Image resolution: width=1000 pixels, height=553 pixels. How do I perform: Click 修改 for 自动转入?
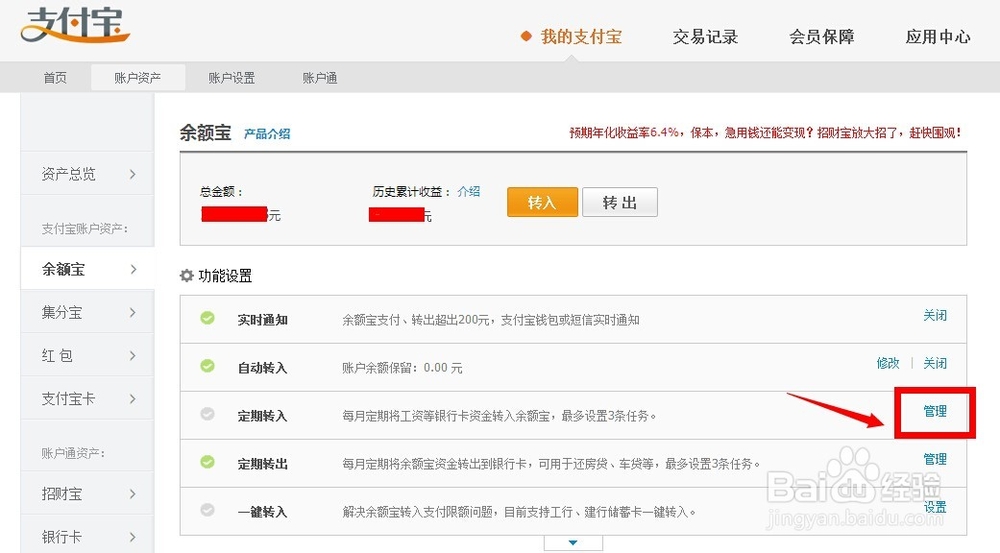pyautogui.click(x=888, y=363)
